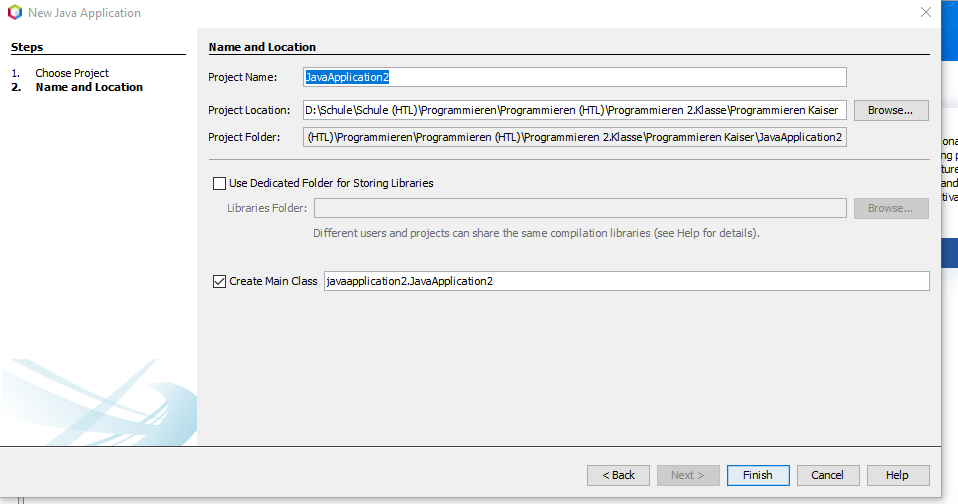Click the Project Folder label

click(244, 137)
